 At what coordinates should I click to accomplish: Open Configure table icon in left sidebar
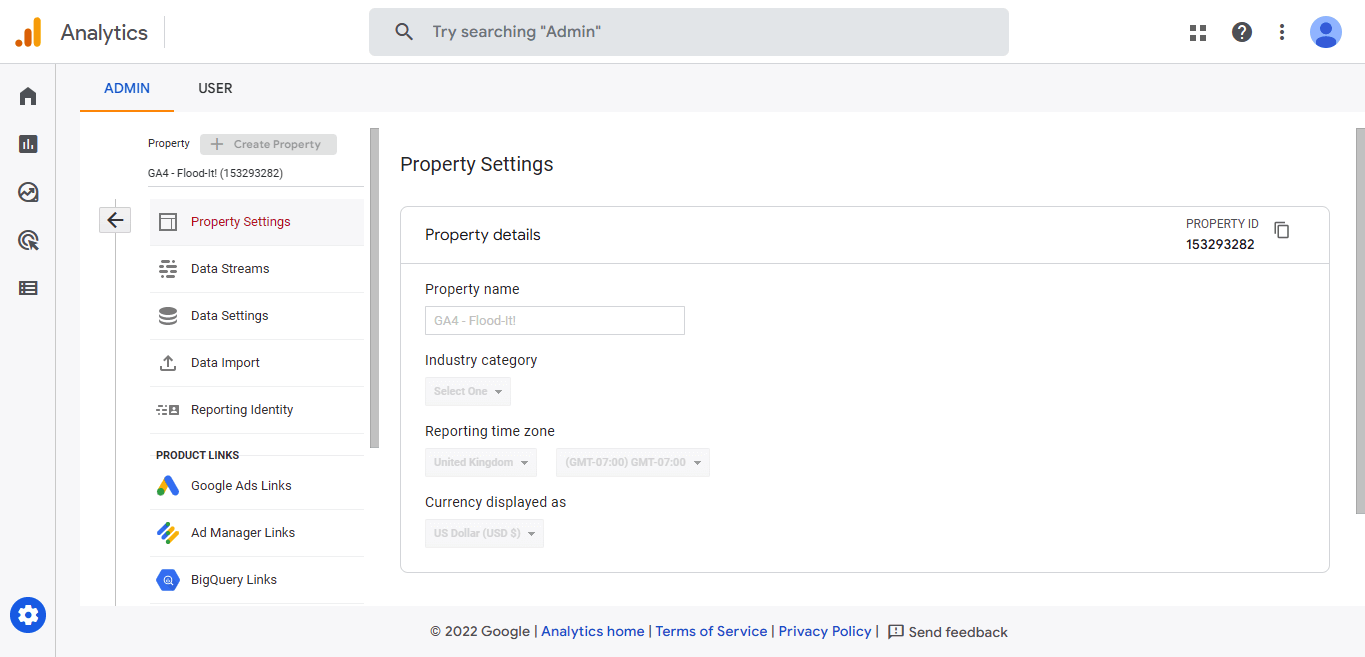pyautogui.click(x=28, y=288)
